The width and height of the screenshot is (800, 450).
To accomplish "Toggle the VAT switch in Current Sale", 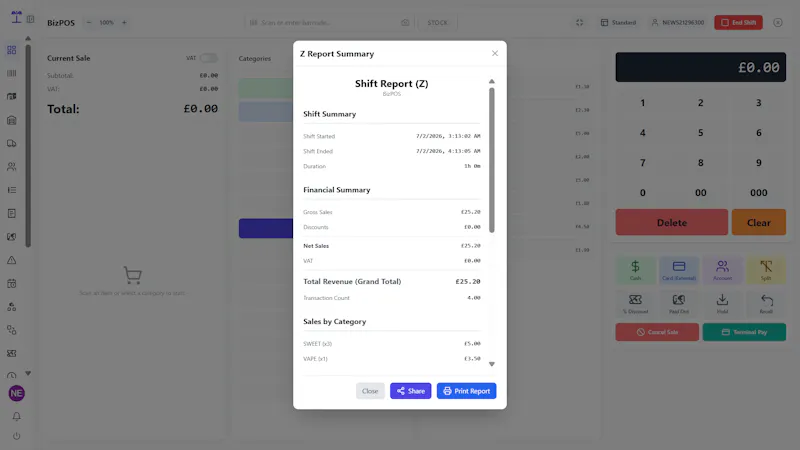I will point(208,58).
